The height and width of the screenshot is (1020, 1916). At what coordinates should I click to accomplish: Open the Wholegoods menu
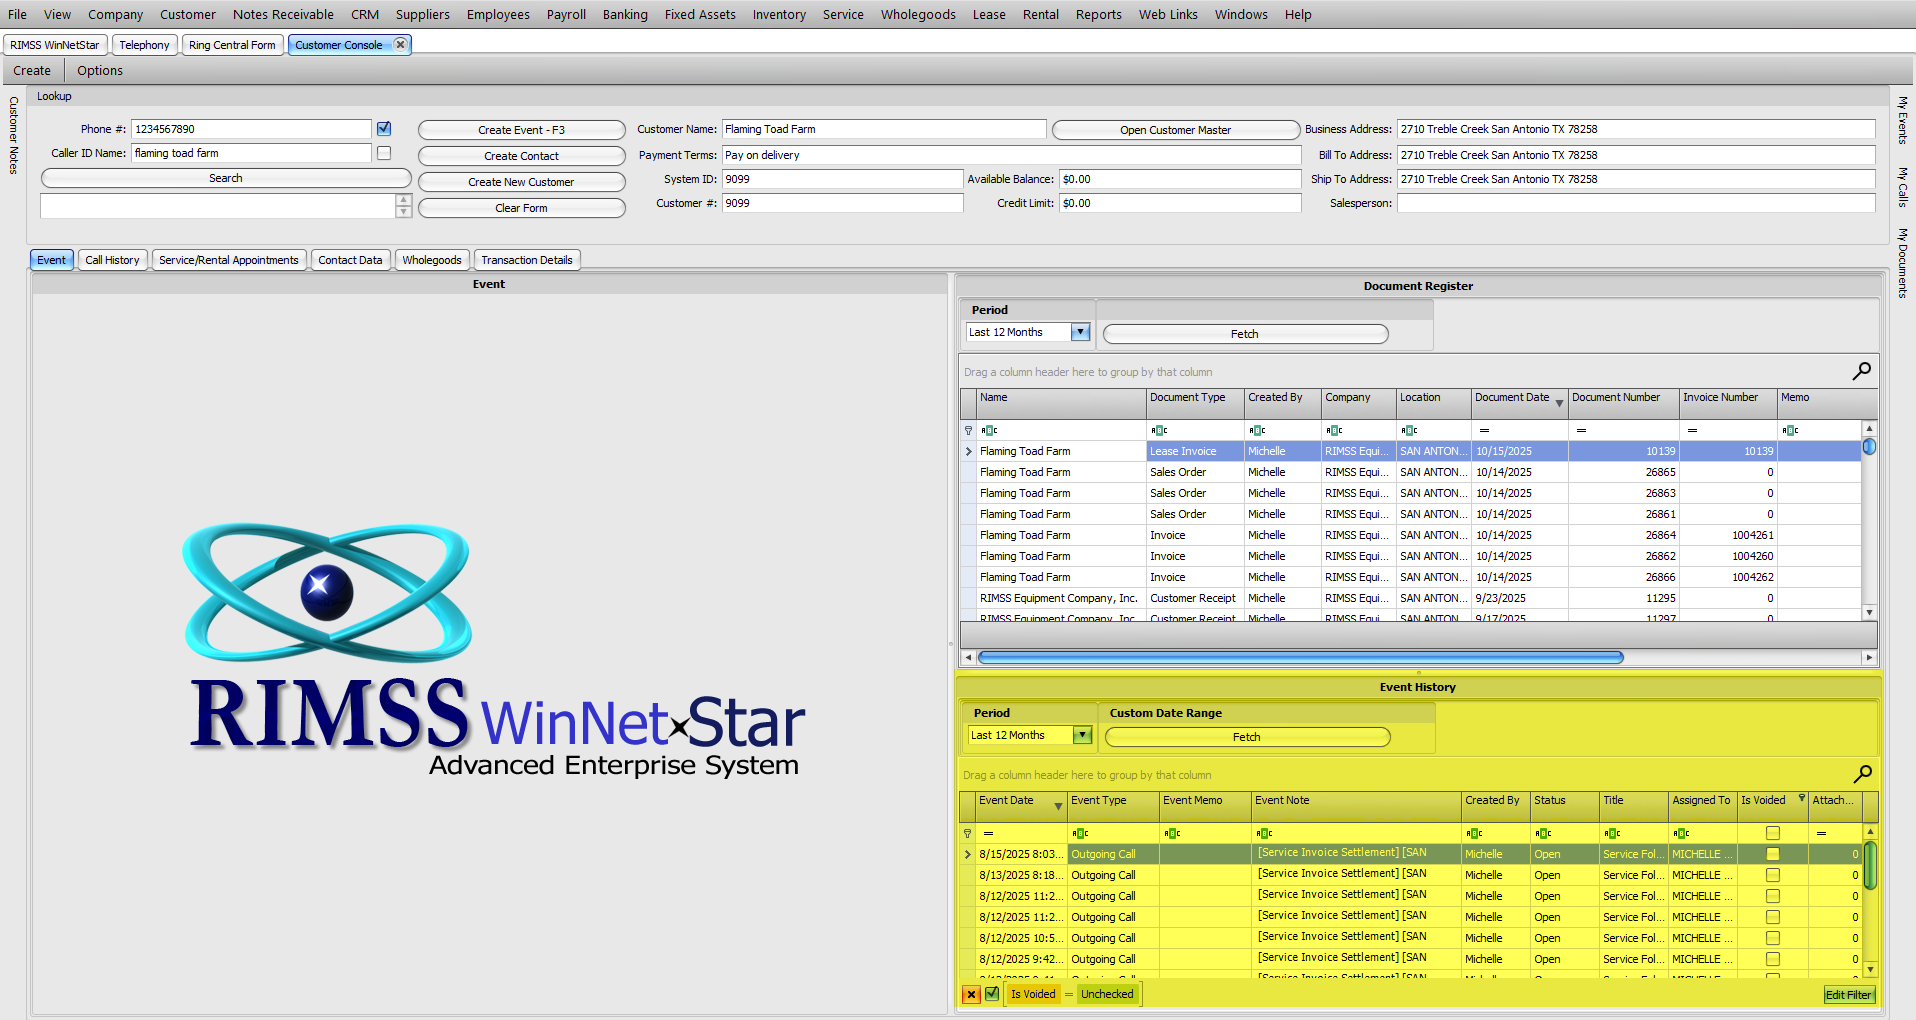tap(918, 14)
